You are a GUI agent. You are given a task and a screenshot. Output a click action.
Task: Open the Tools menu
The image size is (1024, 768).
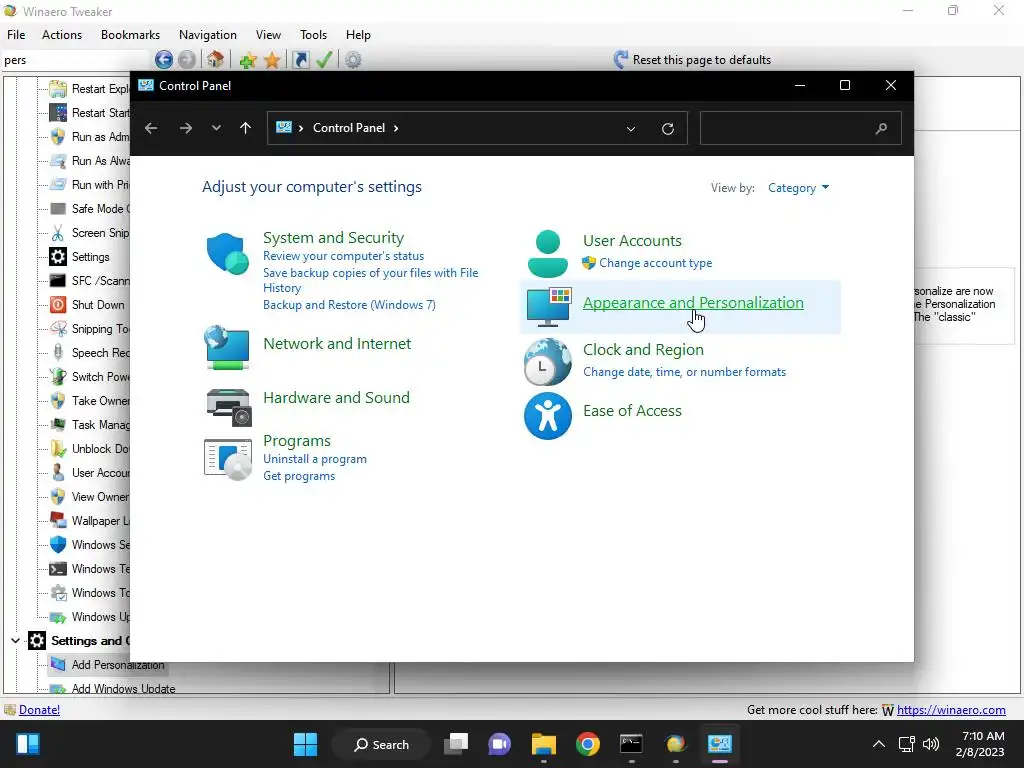click(x=313, y=35)
